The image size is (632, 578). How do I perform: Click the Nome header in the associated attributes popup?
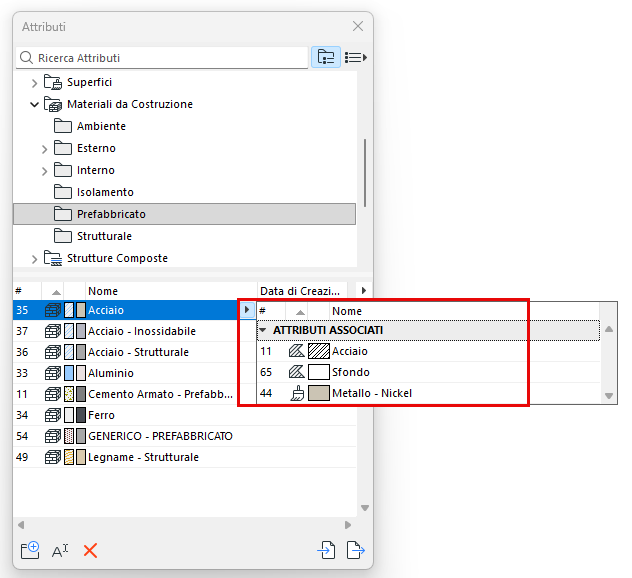click(464, 311)
